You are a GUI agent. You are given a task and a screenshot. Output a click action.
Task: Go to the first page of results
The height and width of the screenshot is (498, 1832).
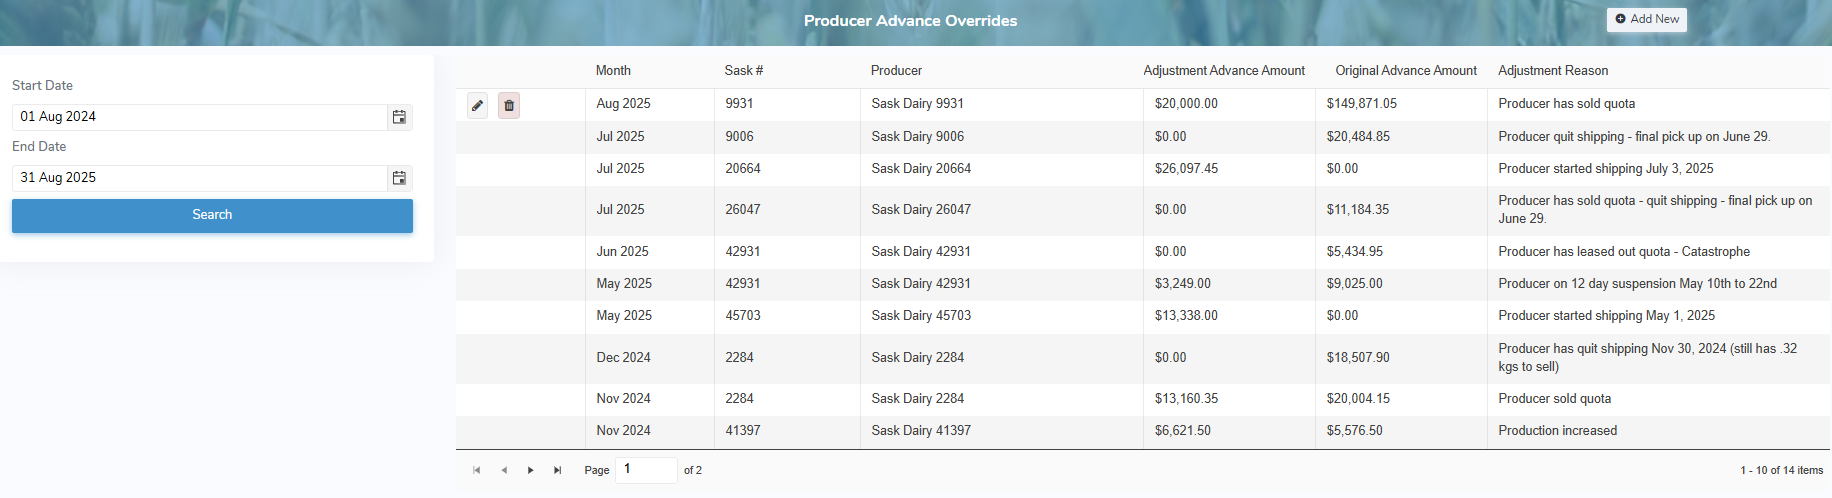[477, 470]
